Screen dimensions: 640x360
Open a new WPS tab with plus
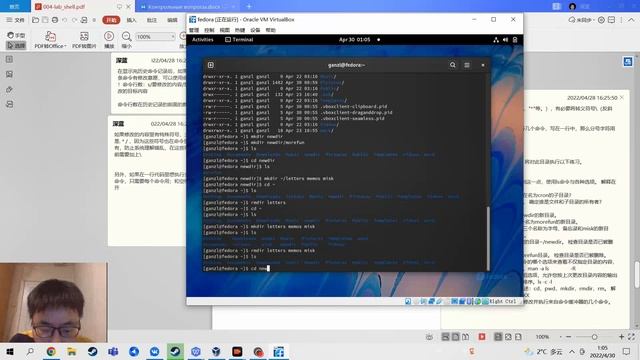tap(249, 7)
